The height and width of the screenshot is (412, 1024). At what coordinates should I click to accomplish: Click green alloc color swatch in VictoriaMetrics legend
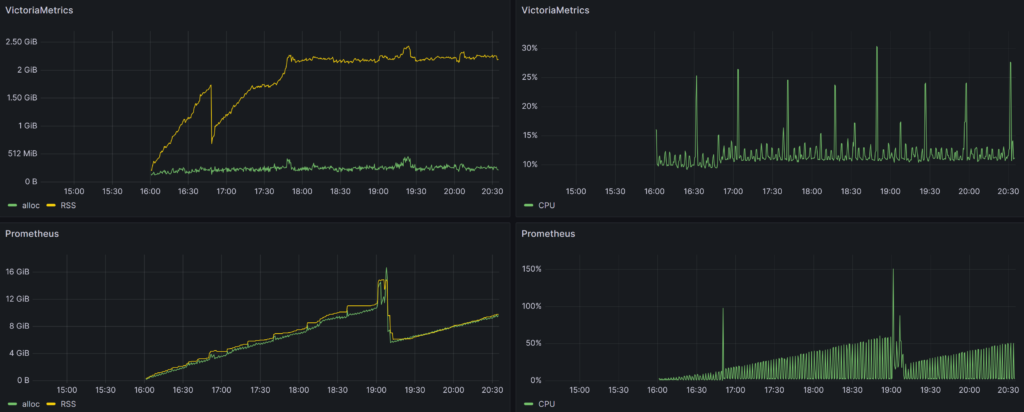click(x=11, y=205)
